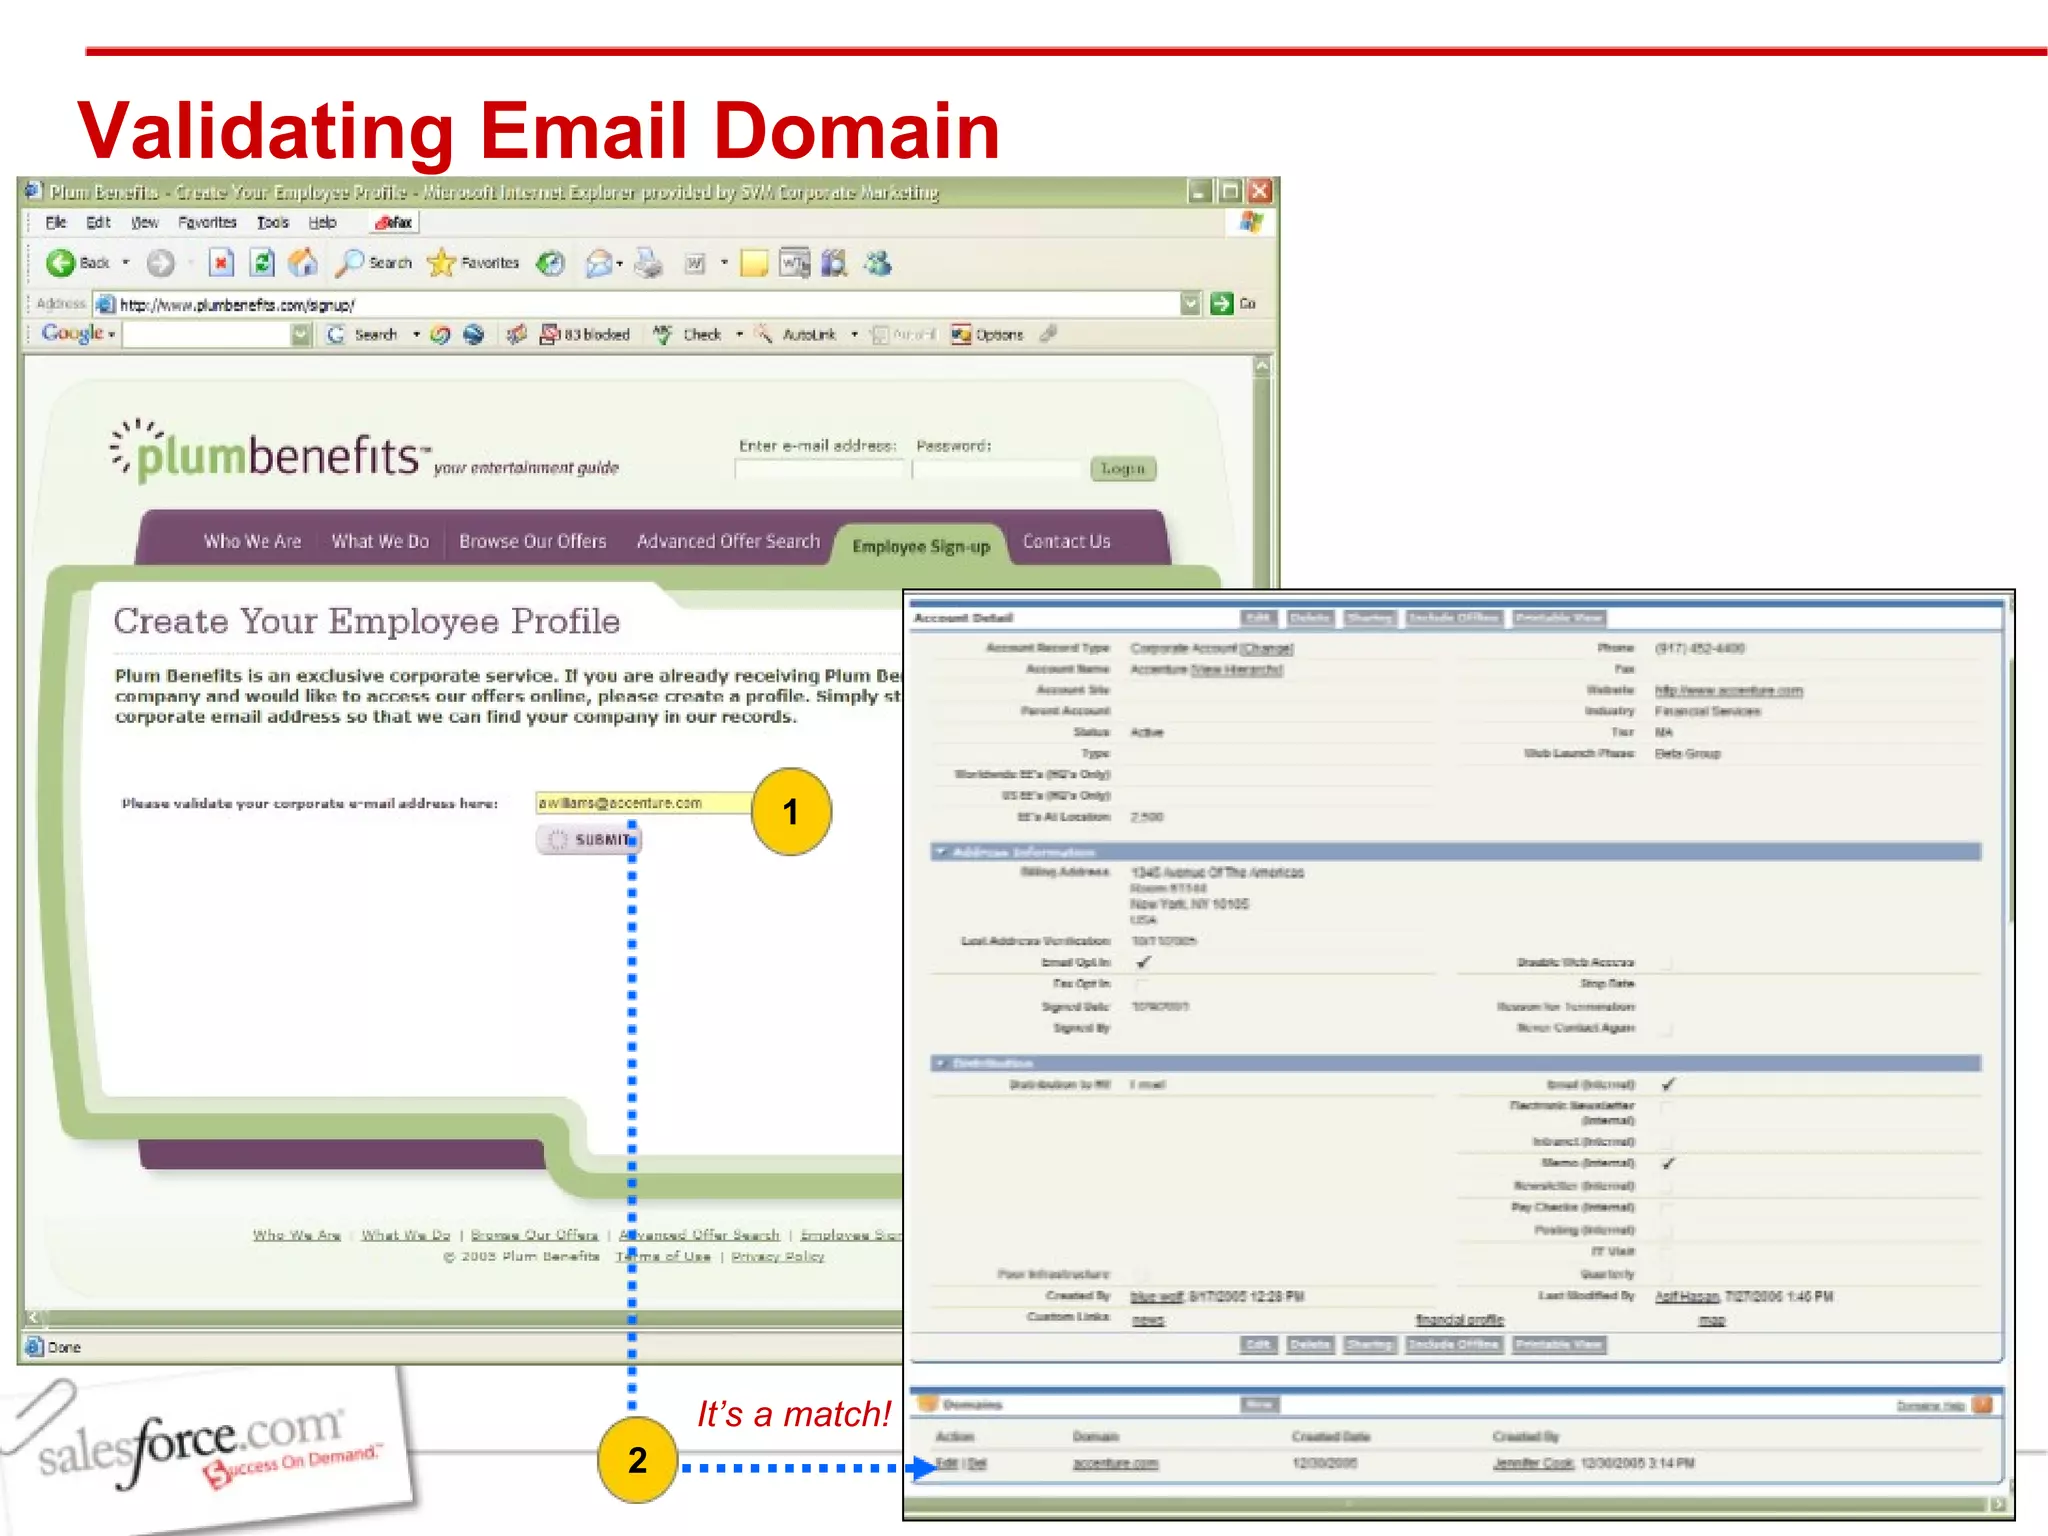Click the globe icon in the Google toolbar
Image resolution: width=2048 pixels, height=1536 pixels.
tap(473, 334)
